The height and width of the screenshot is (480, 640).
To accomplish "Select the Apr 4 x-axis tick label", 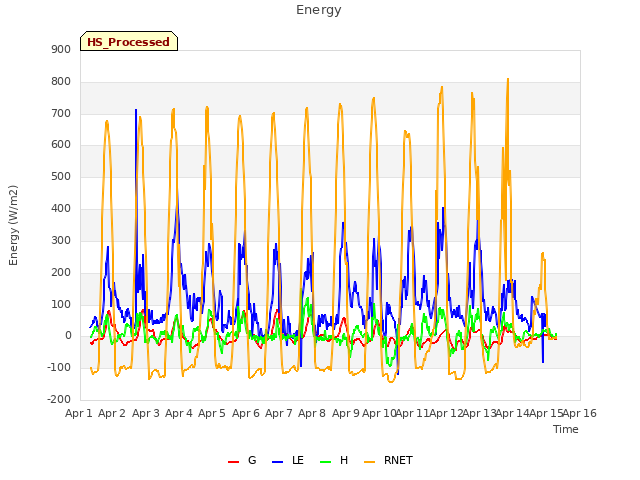I will tap(179, 413).
